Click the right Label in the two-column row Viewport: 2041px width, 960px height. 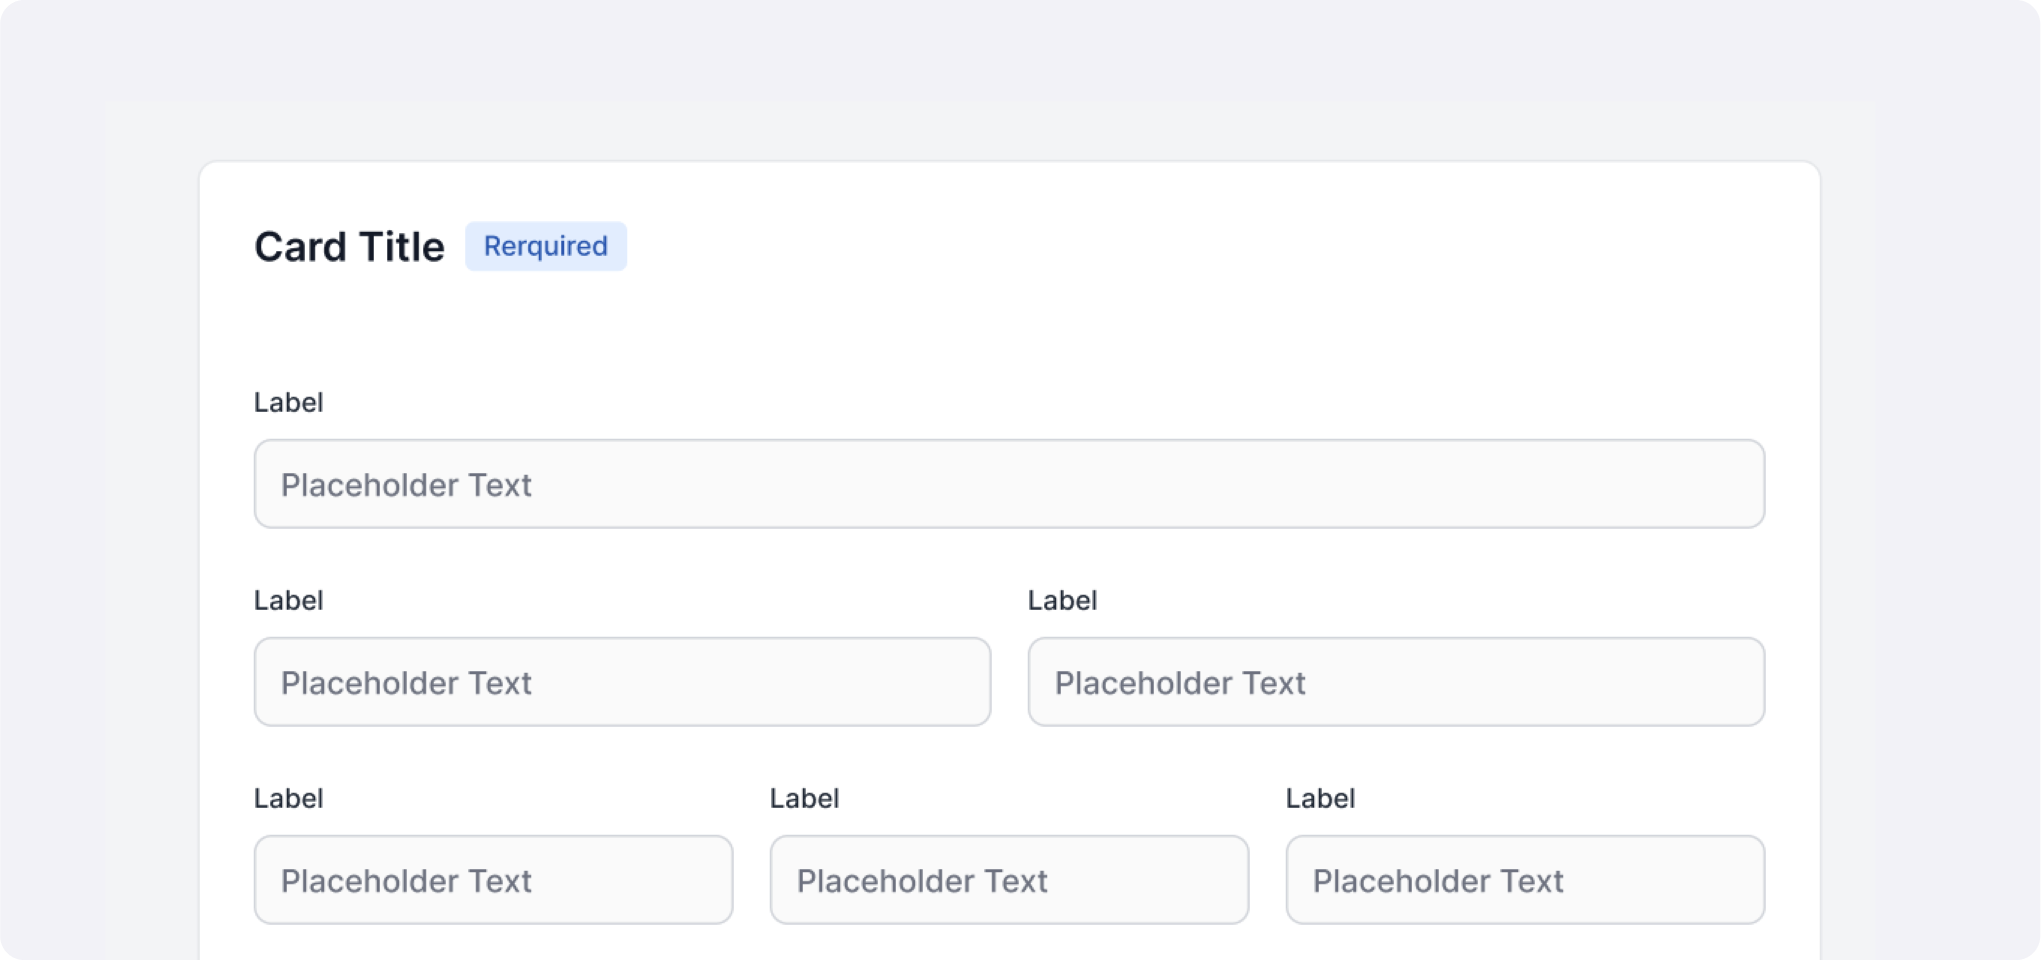(x=1062, y=600)
